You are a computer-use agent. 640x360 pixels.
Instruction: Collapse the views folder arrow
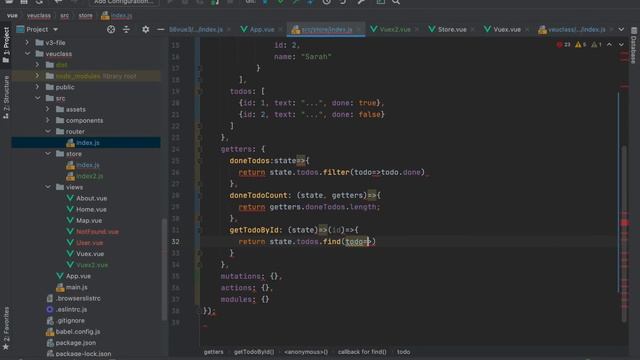coord(48,187)
